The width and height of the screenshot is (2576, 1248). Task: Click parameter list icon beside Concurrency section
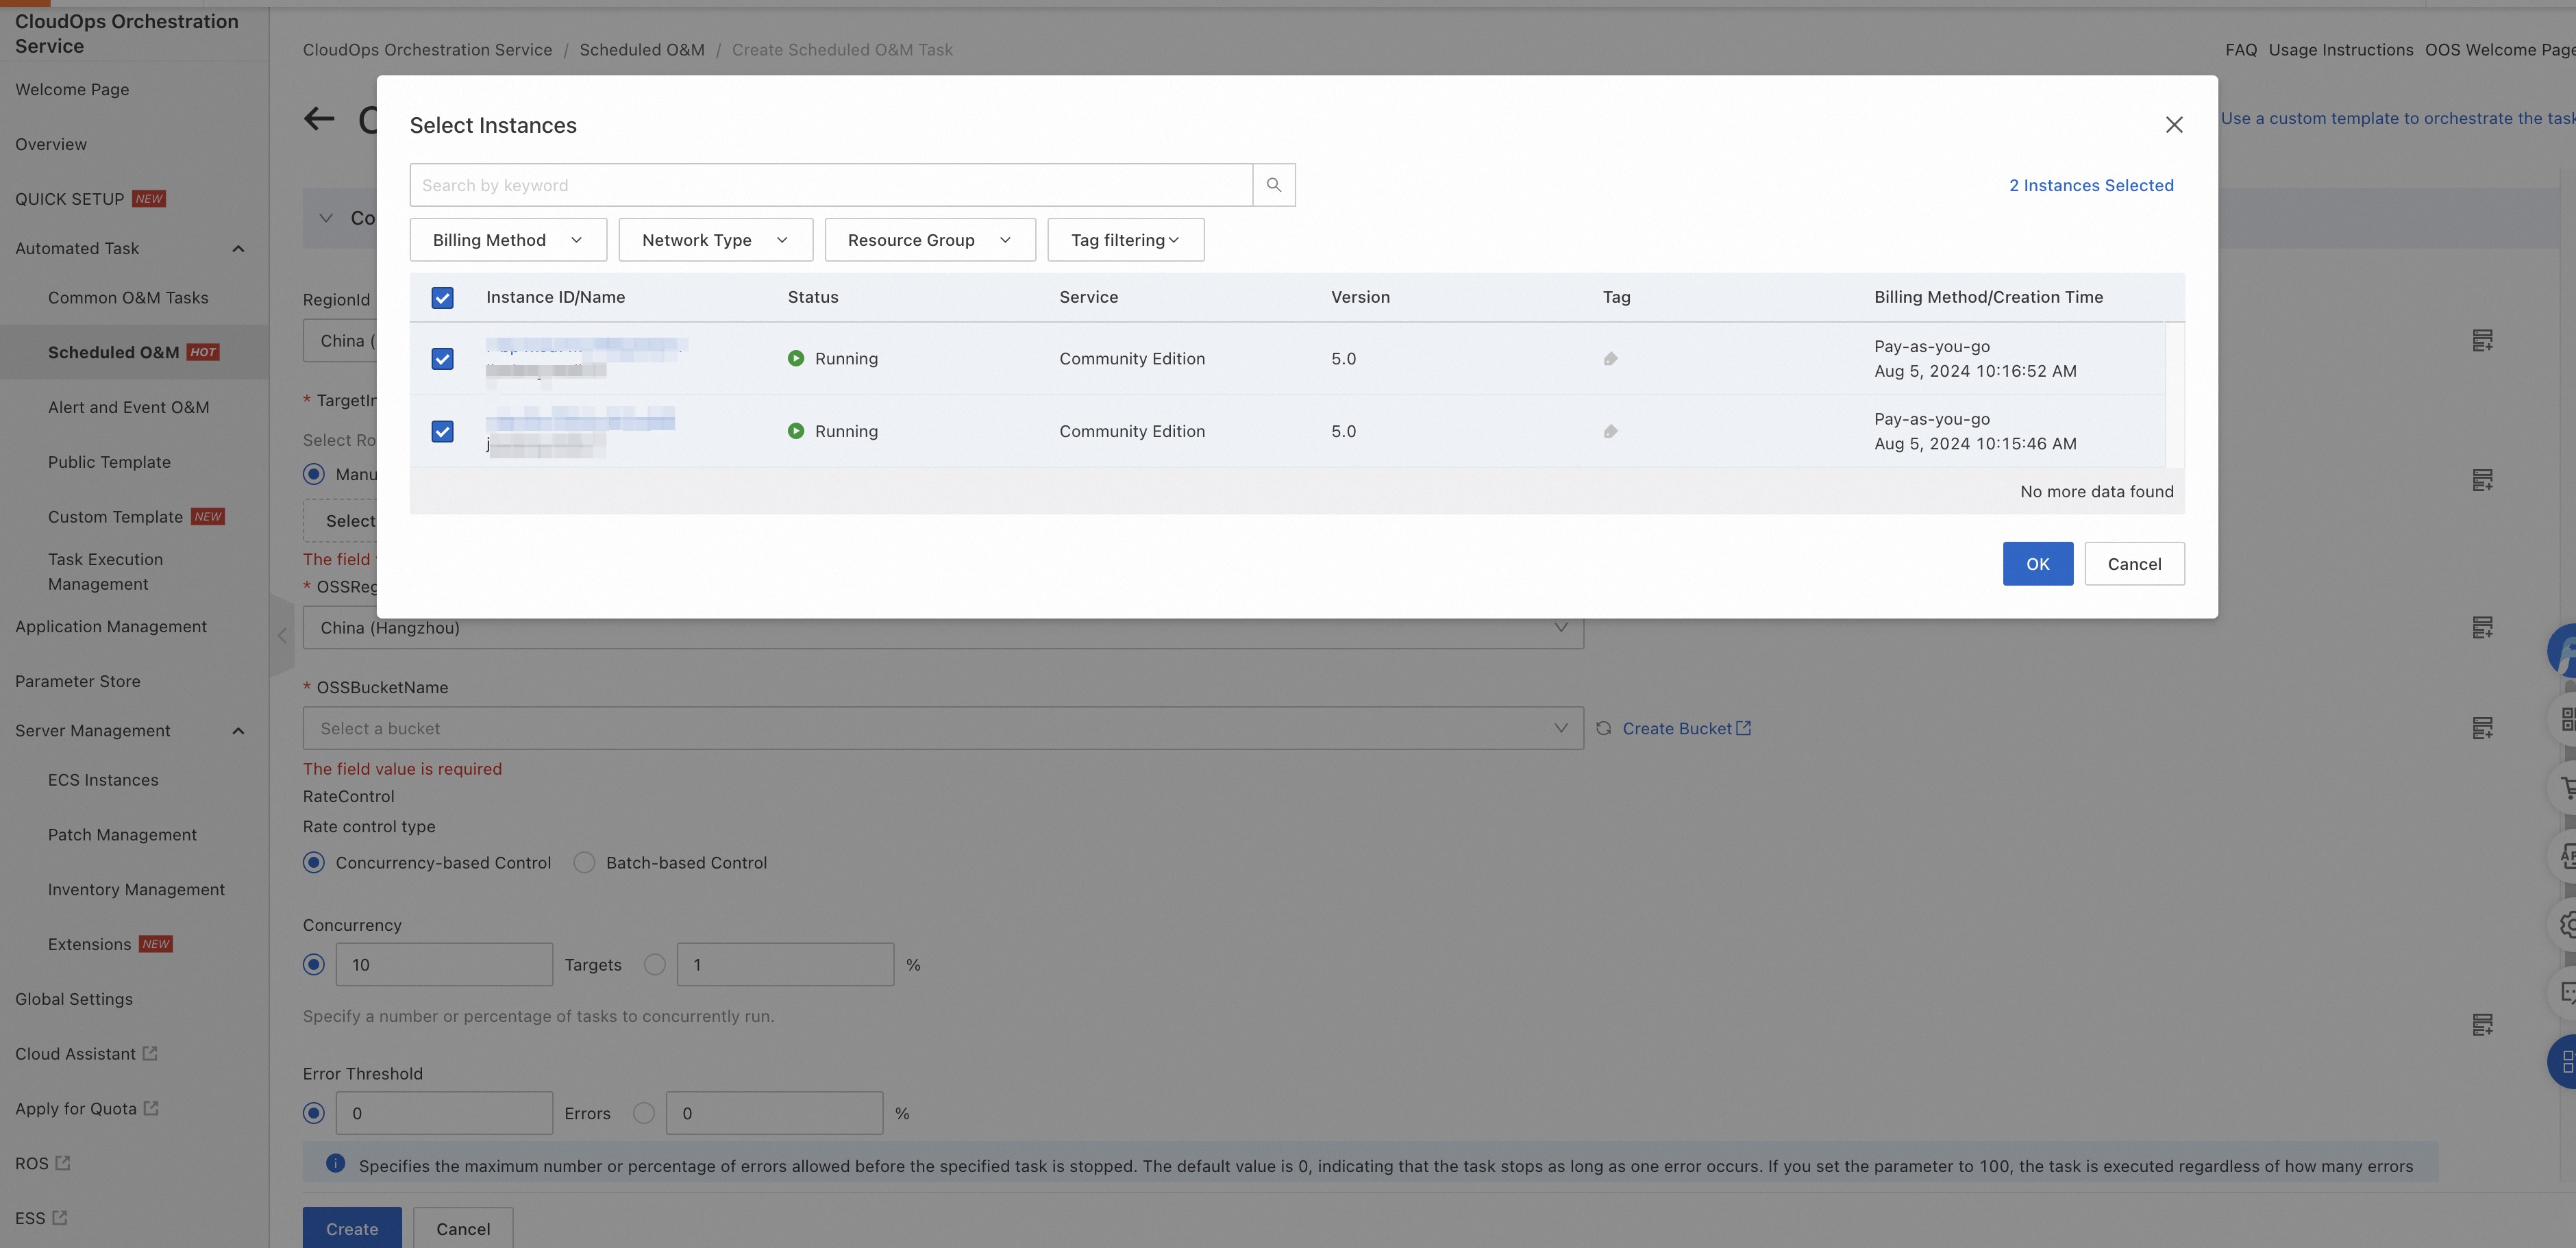coord(2482,1025)
